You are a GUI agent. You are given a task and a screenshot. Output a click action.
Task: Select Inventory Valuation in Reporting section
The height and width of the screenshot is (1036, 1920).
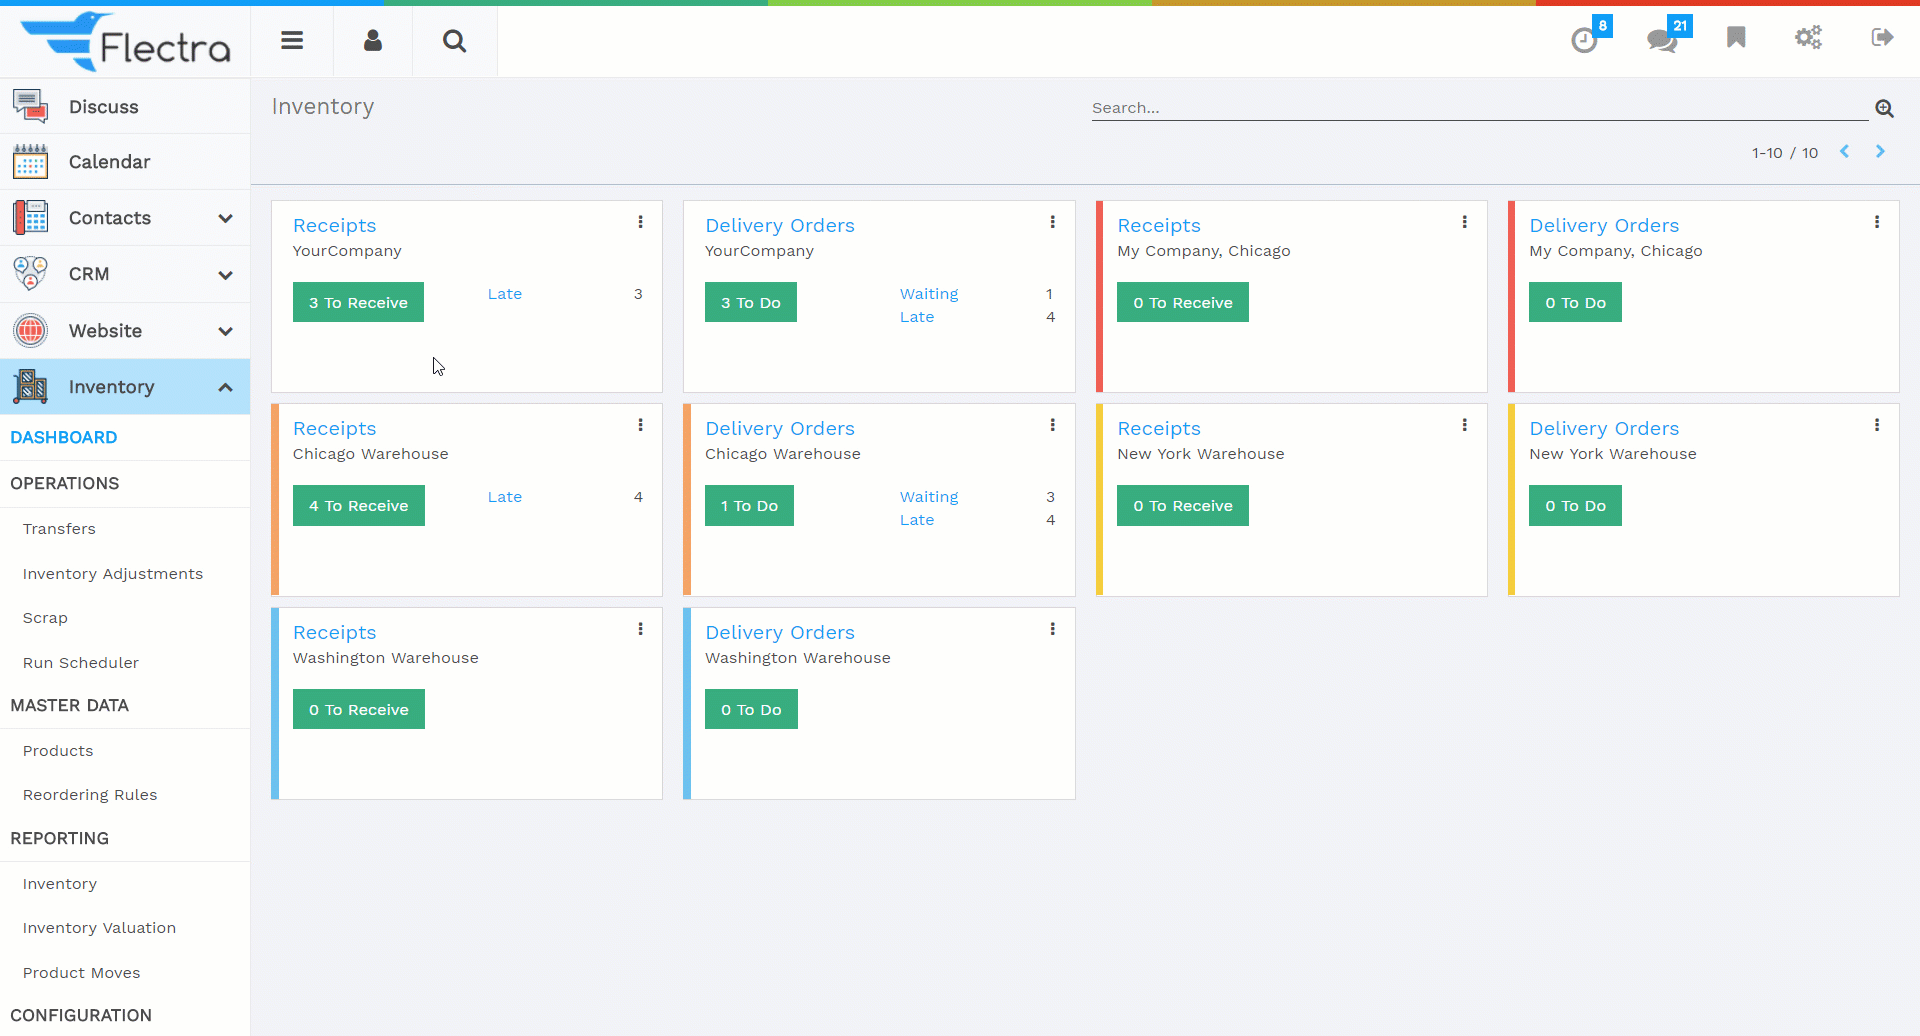tap(99, 928)
